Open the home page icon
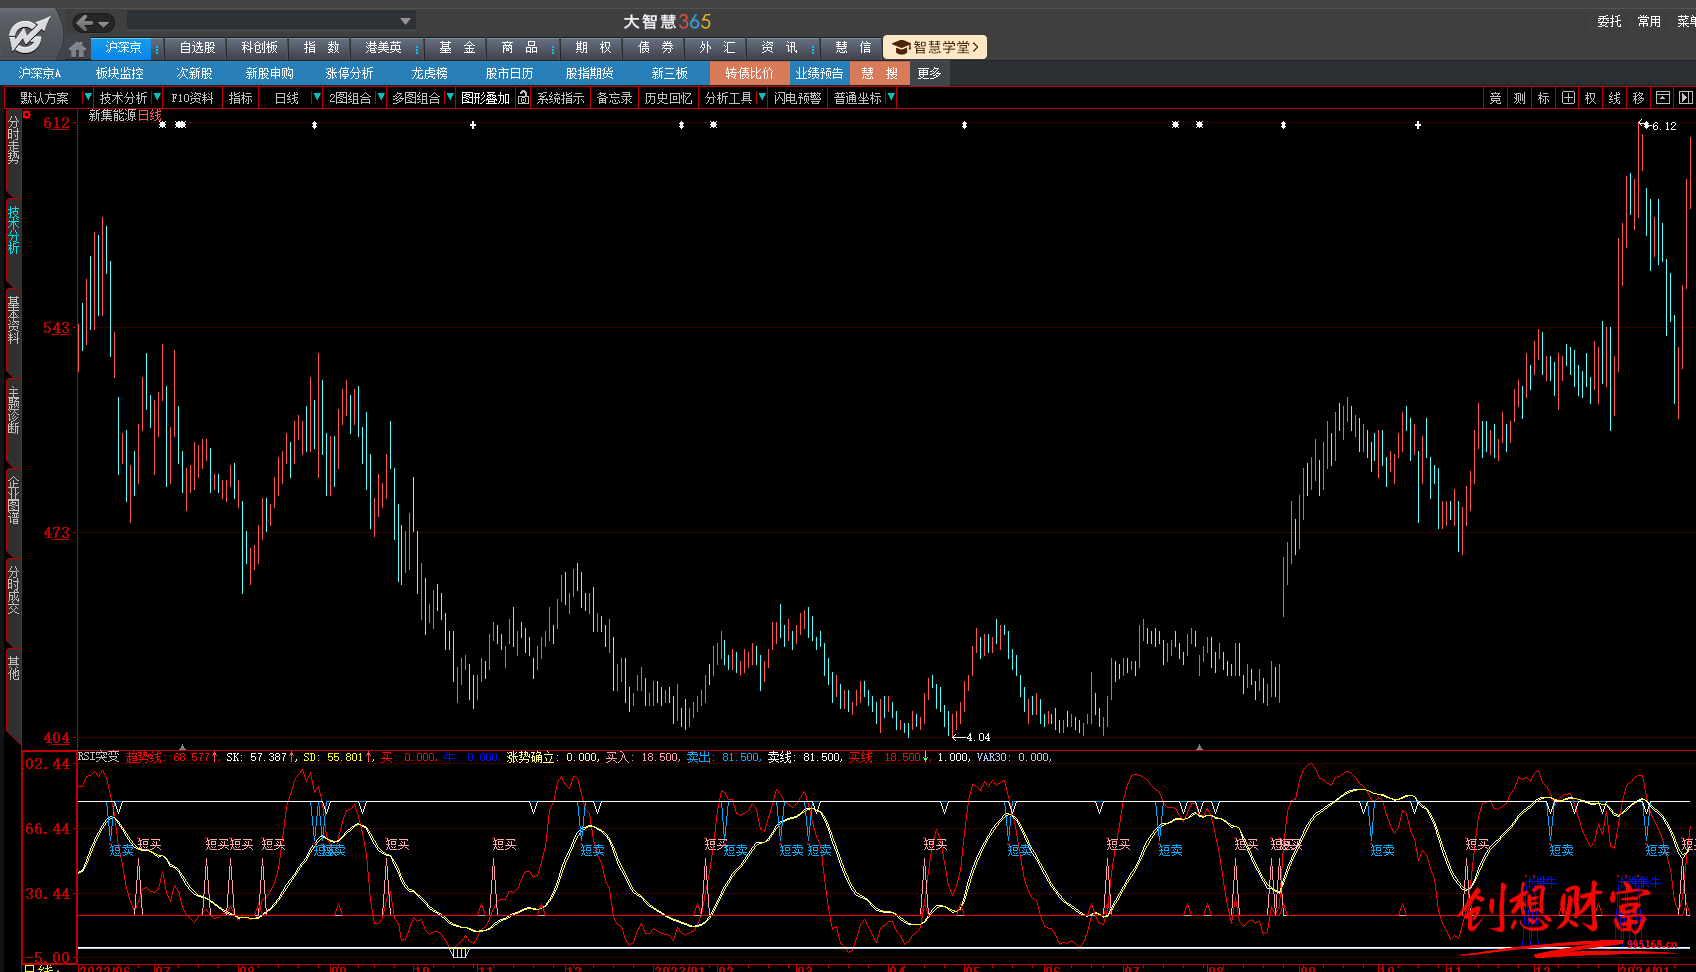This screenshot has width=1696, height=972. [78, 48]
